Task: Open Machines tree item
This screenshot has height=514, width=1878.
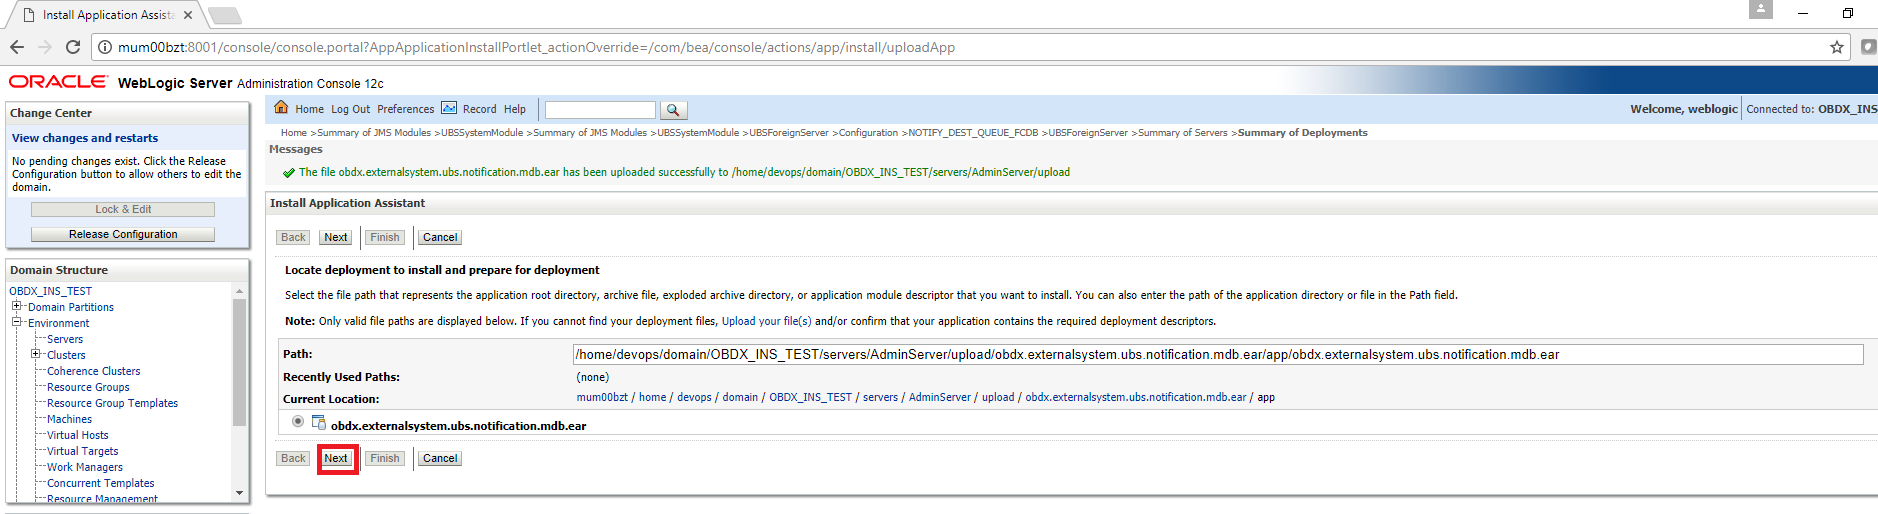Action: click(69, 419)
